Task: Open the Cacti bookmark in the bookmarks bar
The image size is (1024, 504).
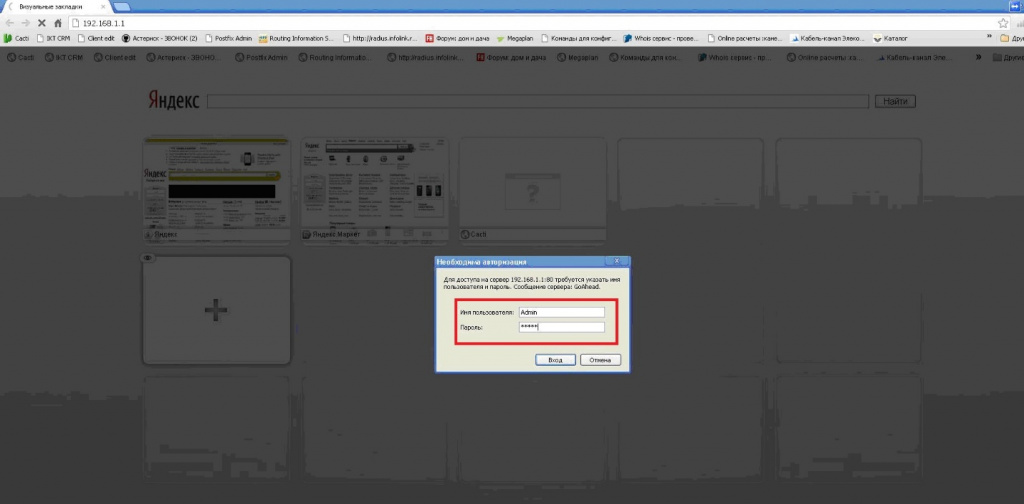Action: pos(17,39)
